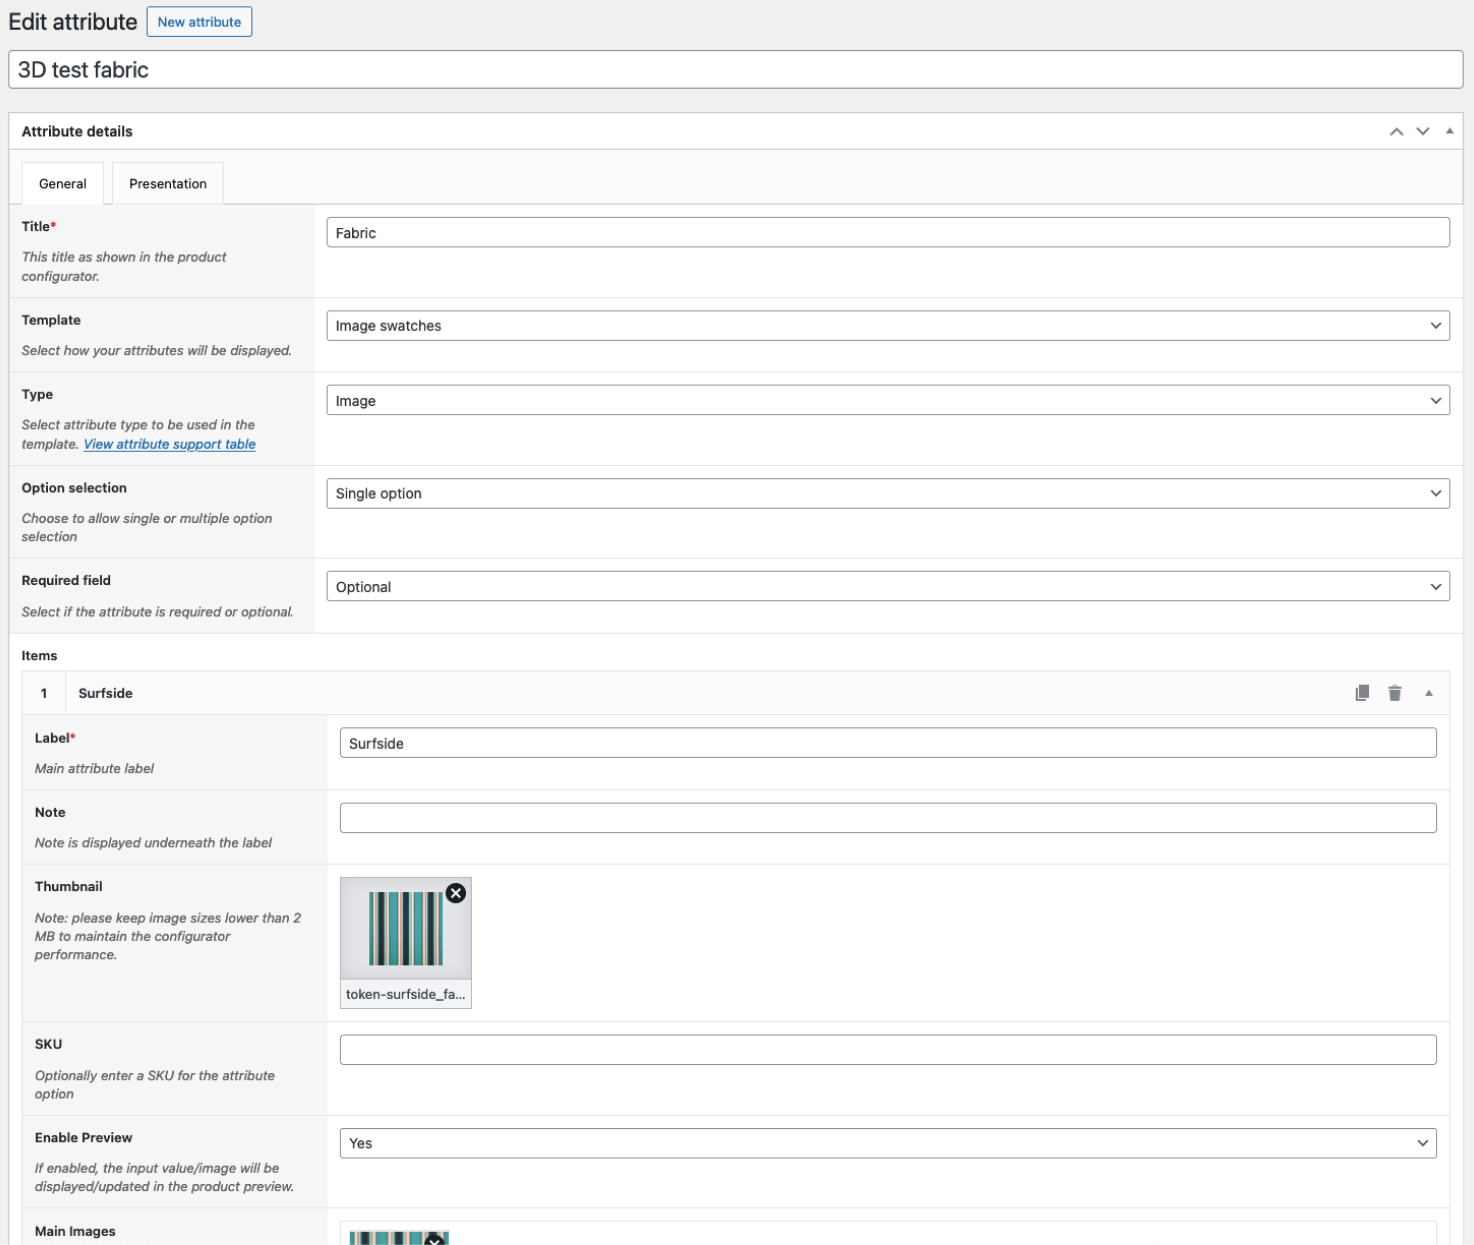
Task: Click the Surfside fabric thumbnail
Action: (406, 929)
